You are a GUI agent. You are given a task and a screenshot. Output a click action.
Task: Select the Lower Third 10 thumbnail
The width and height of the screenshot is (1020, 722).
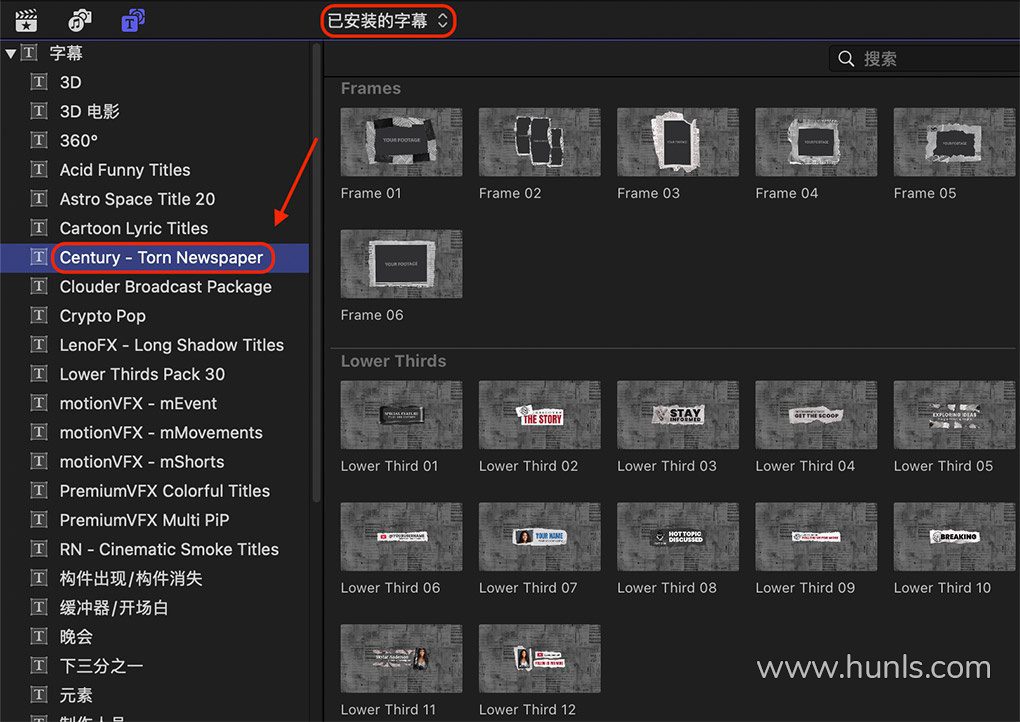pyautogui.click(x=954, y=537)
